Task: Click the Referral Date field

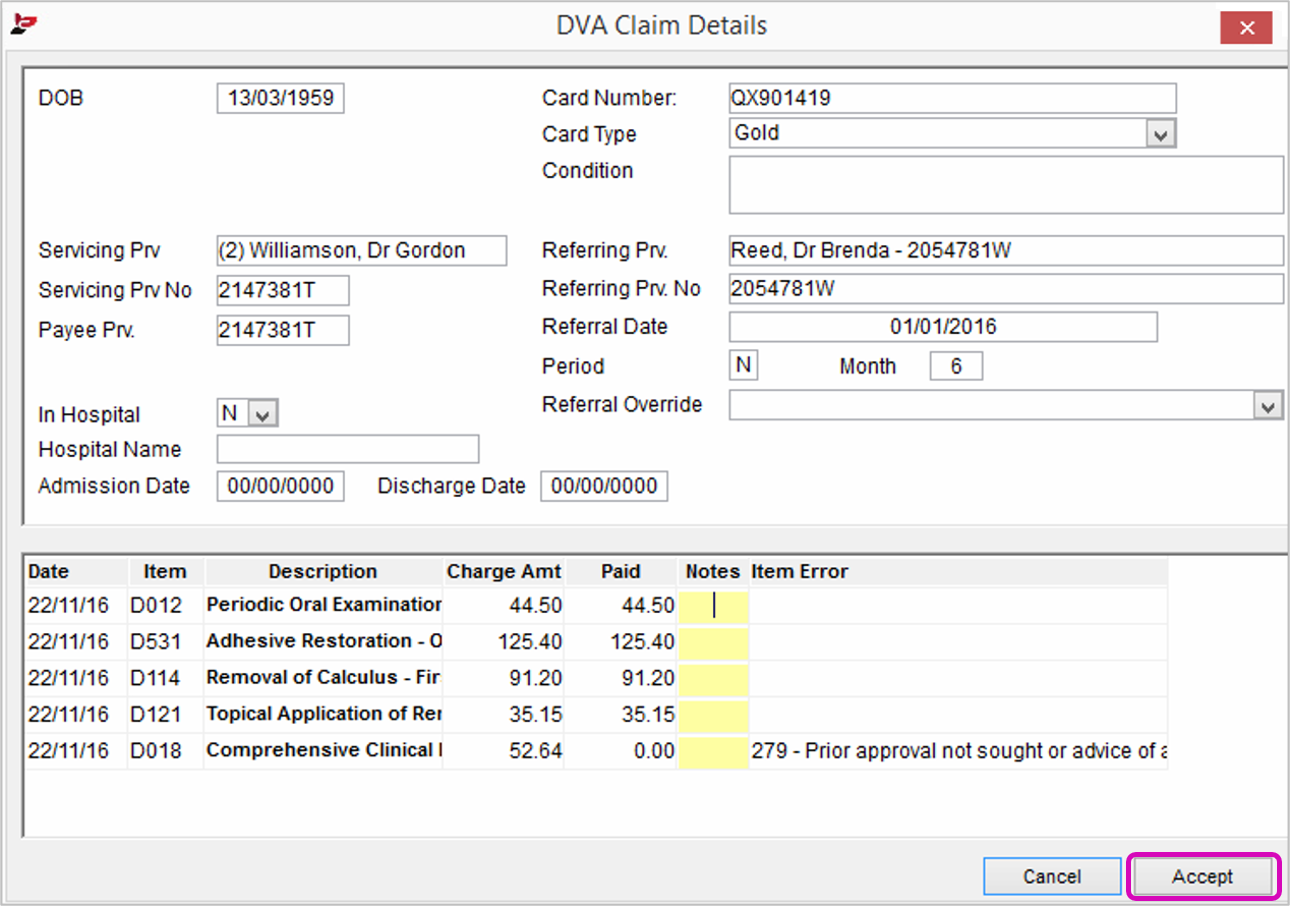Action: tap(943, 327)
